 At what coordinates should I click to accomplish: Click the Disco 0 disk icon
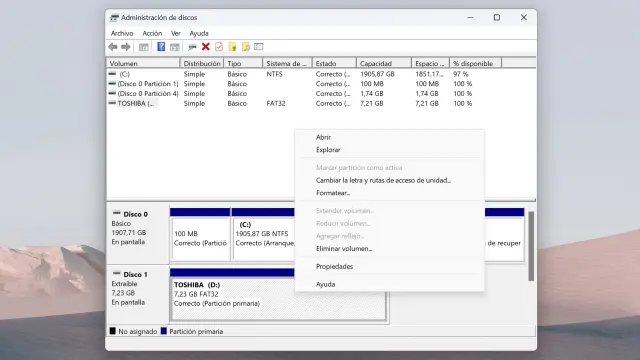(x=117, y=213)
